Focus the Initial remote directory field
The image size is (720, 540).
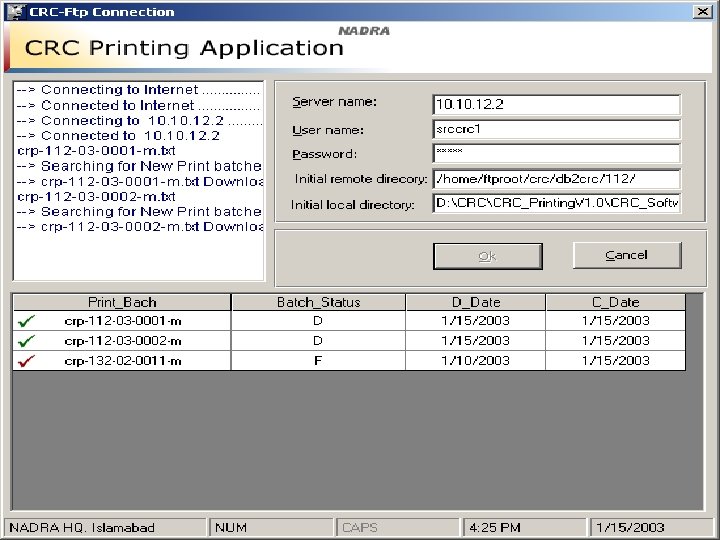tap(557, 179)
